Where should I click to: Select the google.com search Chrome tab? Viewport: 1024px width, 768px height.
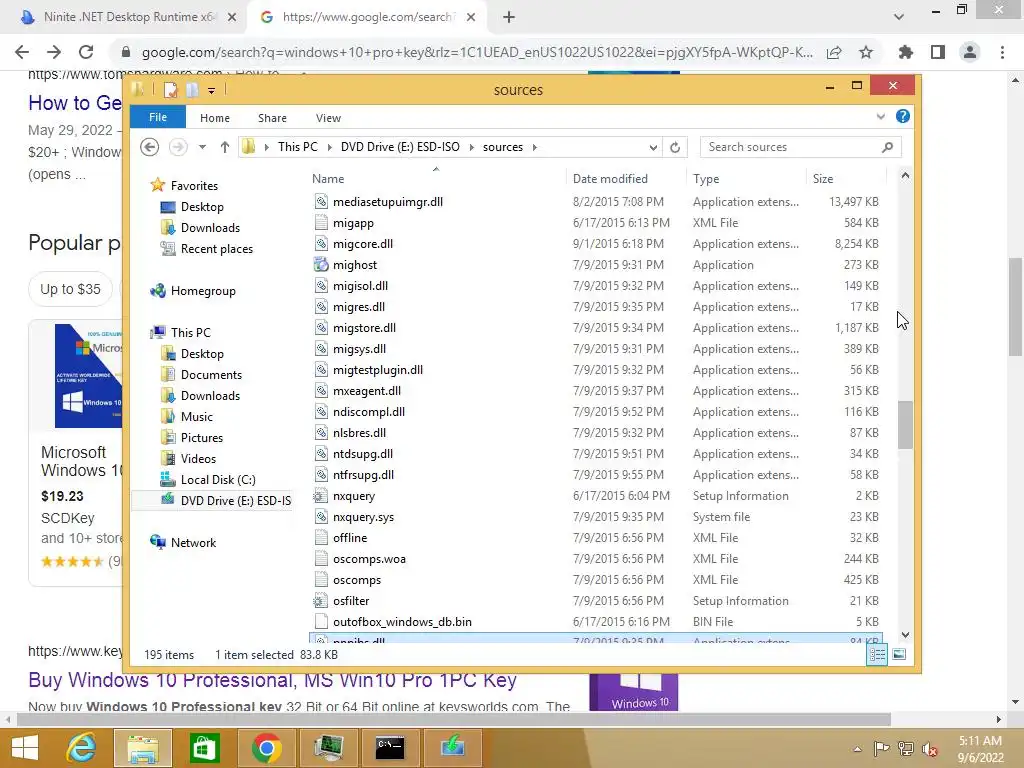(367, 17)
